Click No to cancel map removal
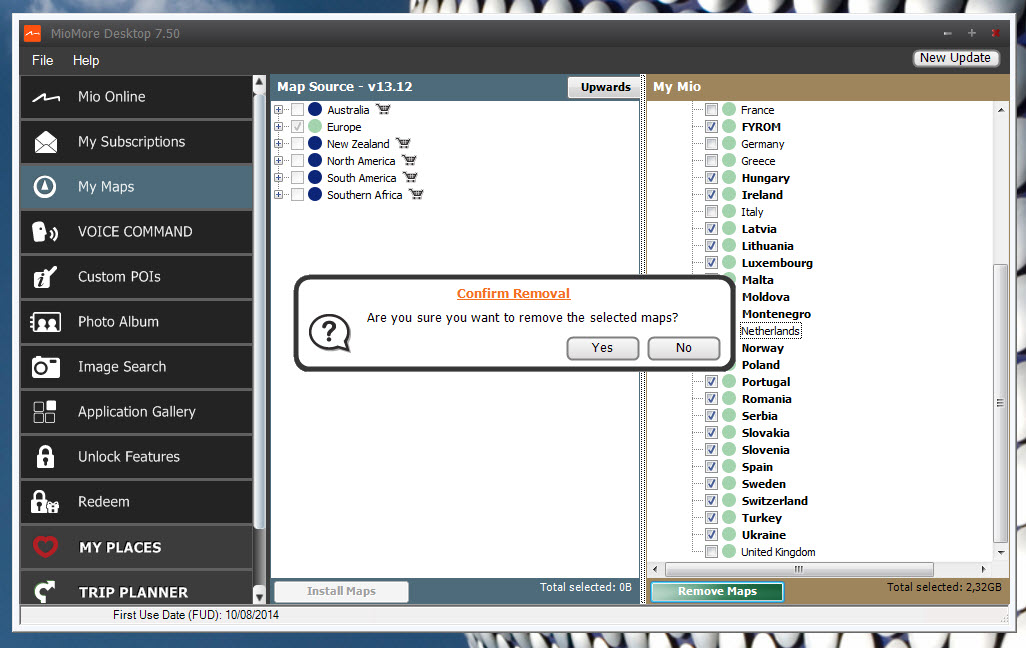Image resolution: width=1026 pixels, height=648 pixels. [x=684, y=348]
